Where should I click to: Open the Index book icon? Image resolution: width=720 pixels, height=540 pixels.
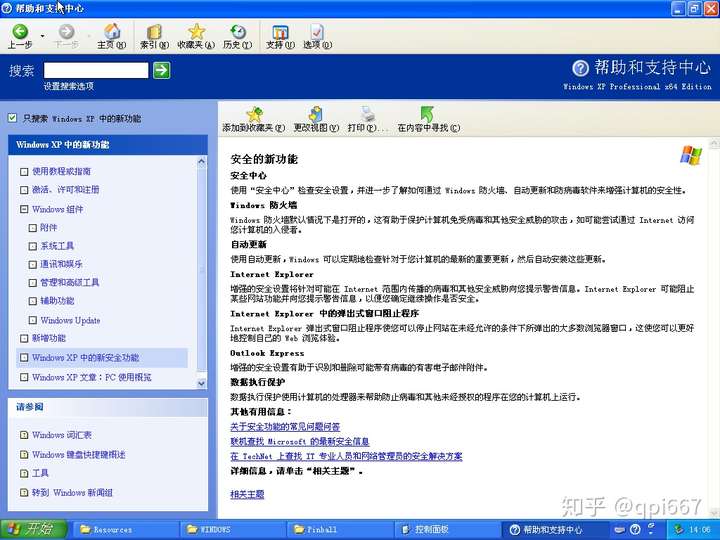coord(154,32)
